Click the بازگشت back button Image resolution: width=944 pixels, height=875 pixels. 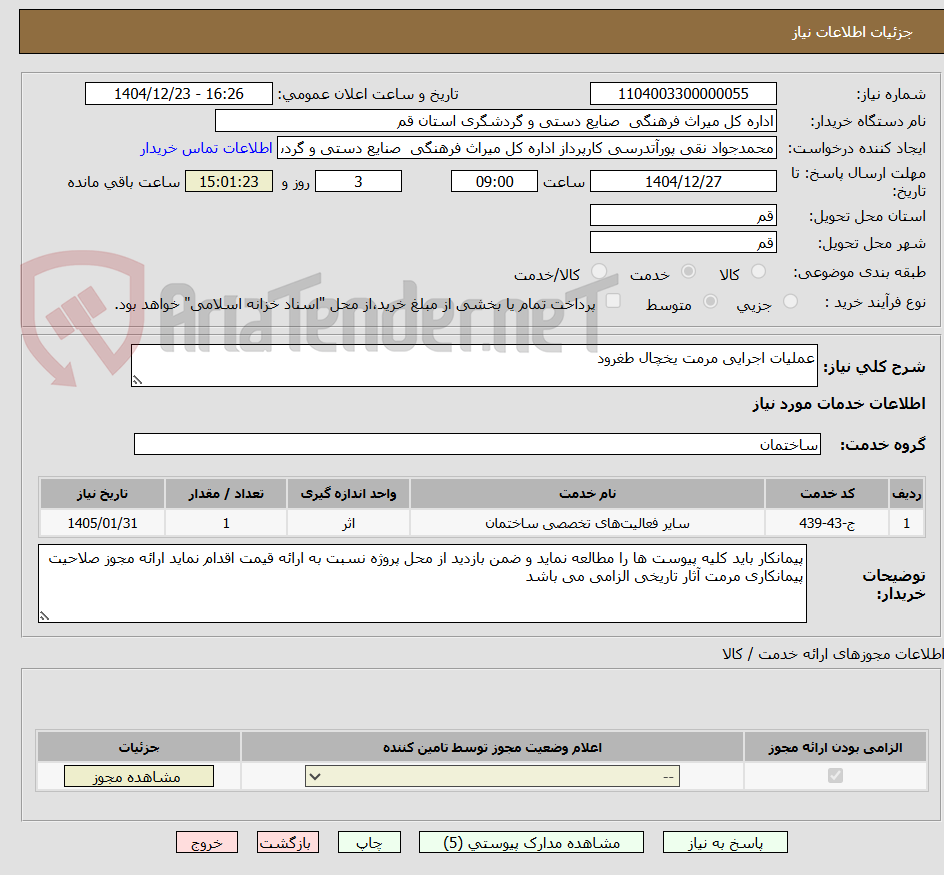click(288, 842)
